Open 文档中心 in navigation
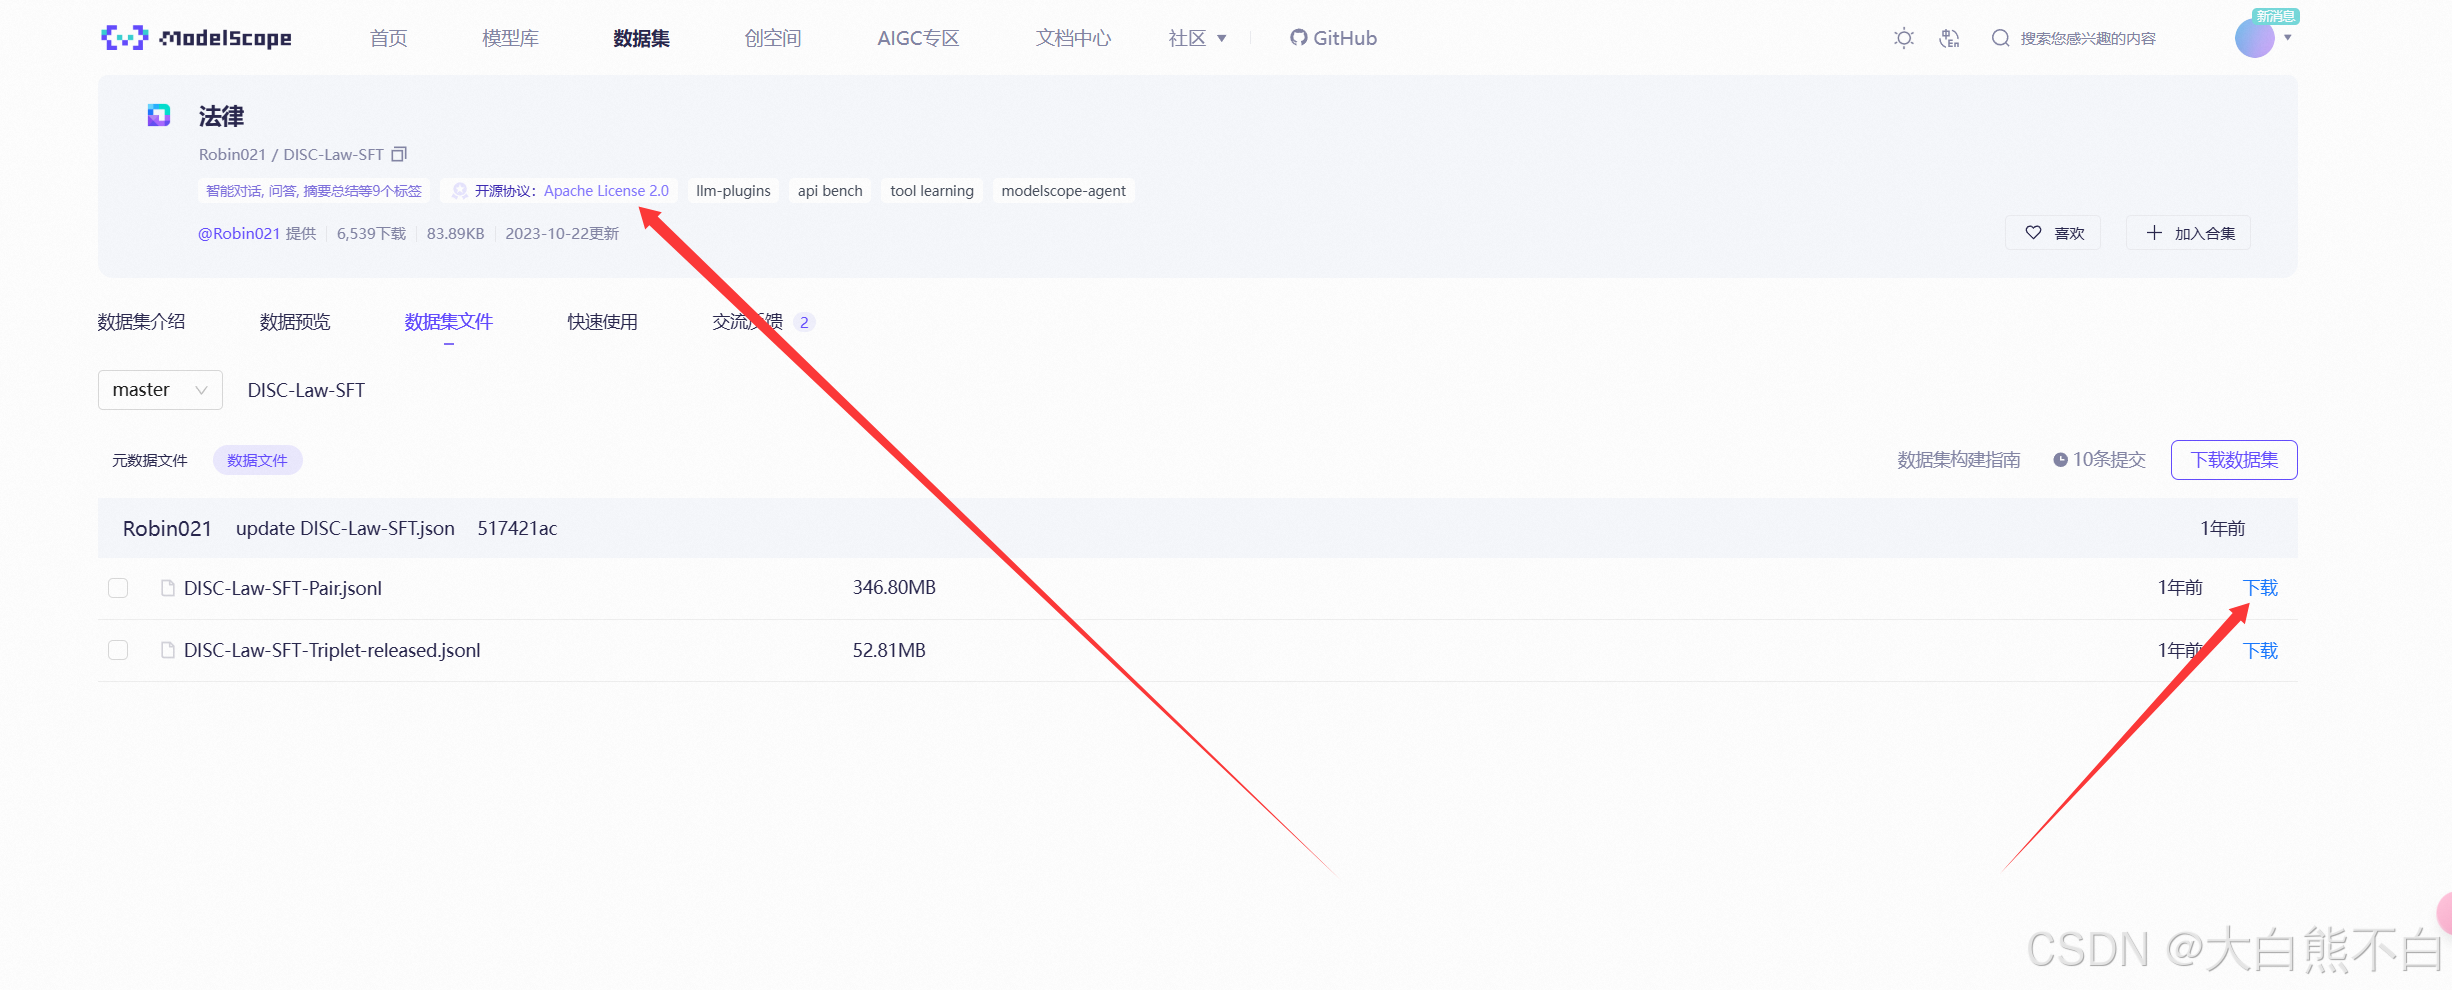Screen dimensions: 2452x990 coord(1073,38)
